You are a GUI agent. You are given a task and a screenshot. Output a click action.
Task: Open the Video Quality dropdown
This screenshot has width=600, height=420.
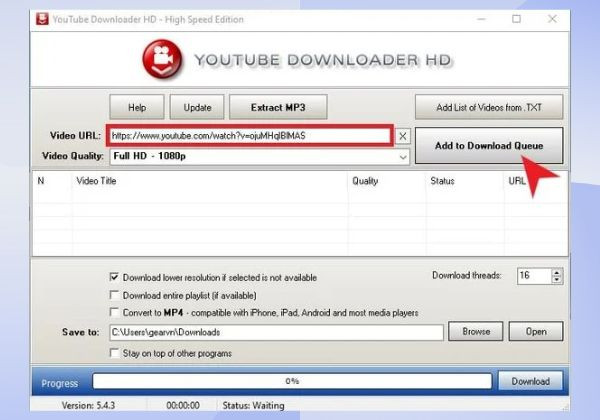[259, 156]
